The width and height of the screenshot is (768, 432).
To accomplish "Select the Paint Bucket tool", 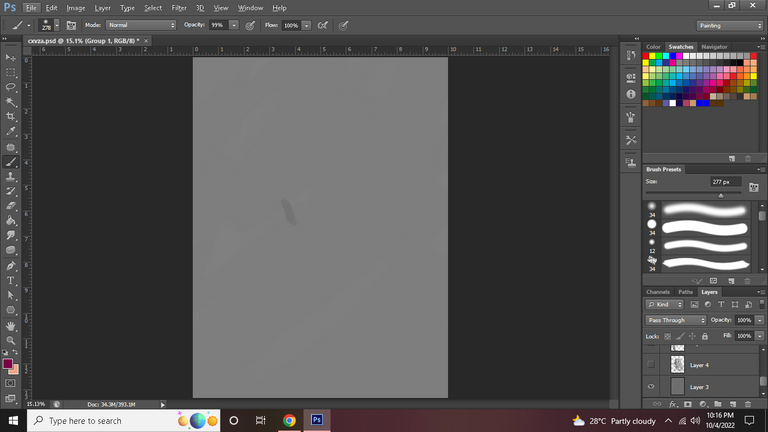I will pos(10,220).
